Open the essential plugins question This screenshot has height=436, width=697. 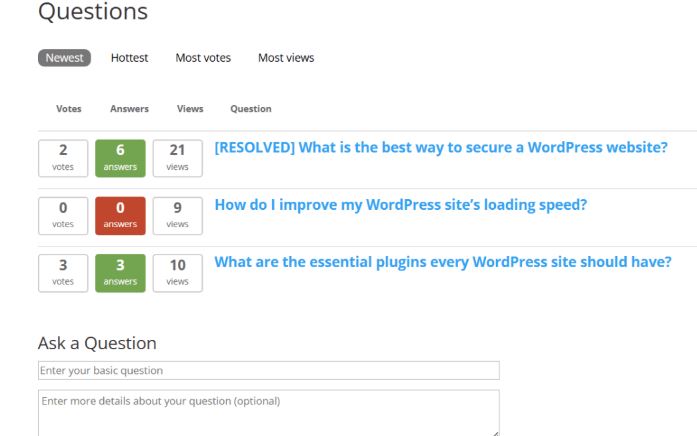tap(443, 262)
